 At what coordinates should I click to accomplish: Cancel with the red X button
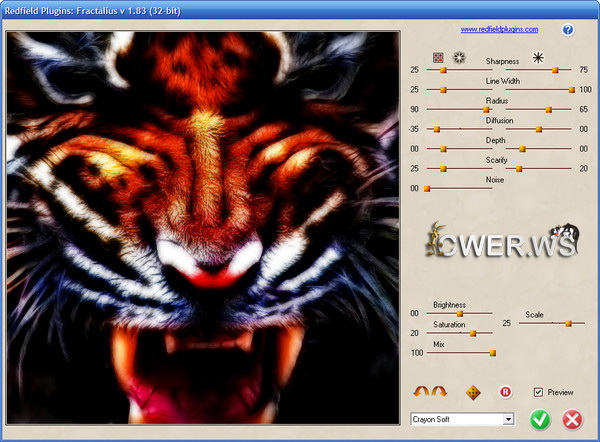572,419
